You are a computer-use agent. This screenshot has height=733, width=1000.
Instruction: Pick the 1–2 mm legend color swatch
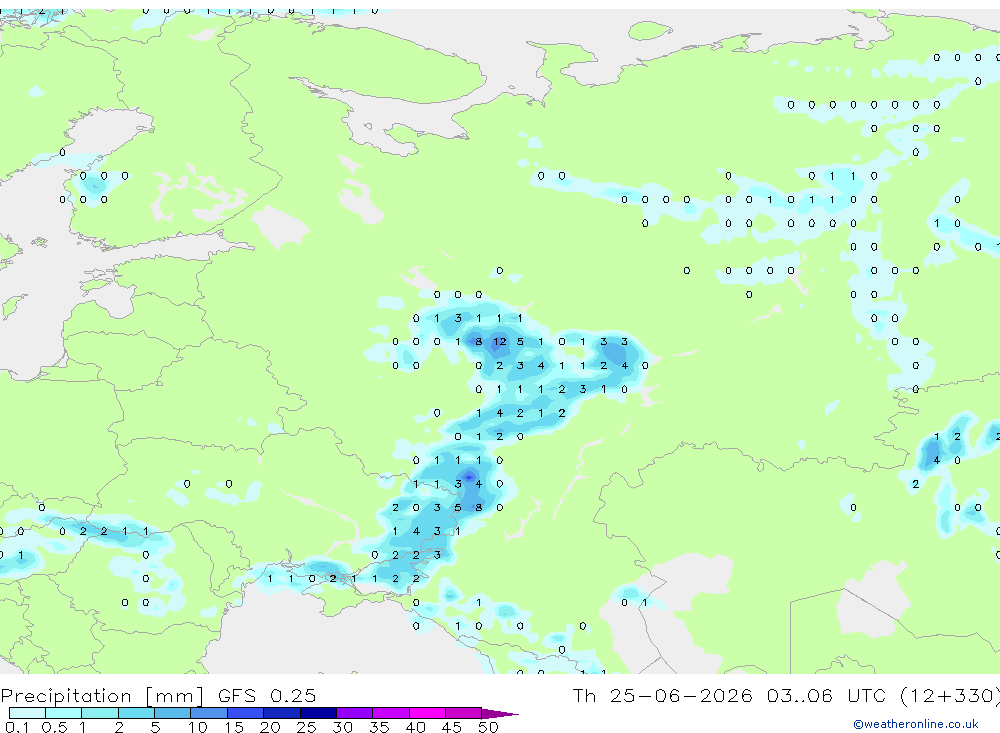tap(100, 713)
